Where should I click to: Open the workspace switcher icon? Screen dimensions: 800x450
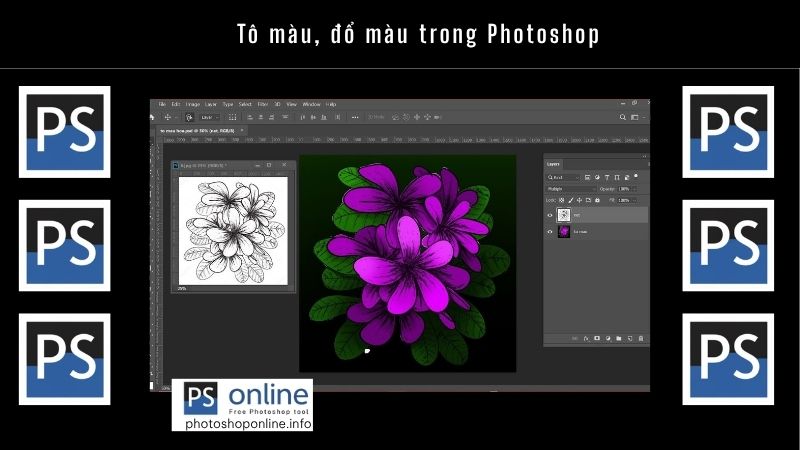click(x=635, y=117)
